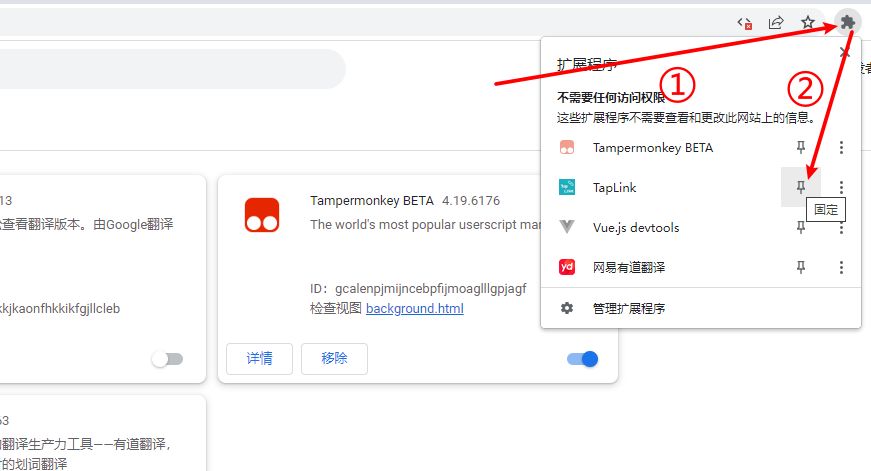Screen dimensions: 871x471
Task: Pin Vue.js devtools to the toolbar
Action: point(800,227)
